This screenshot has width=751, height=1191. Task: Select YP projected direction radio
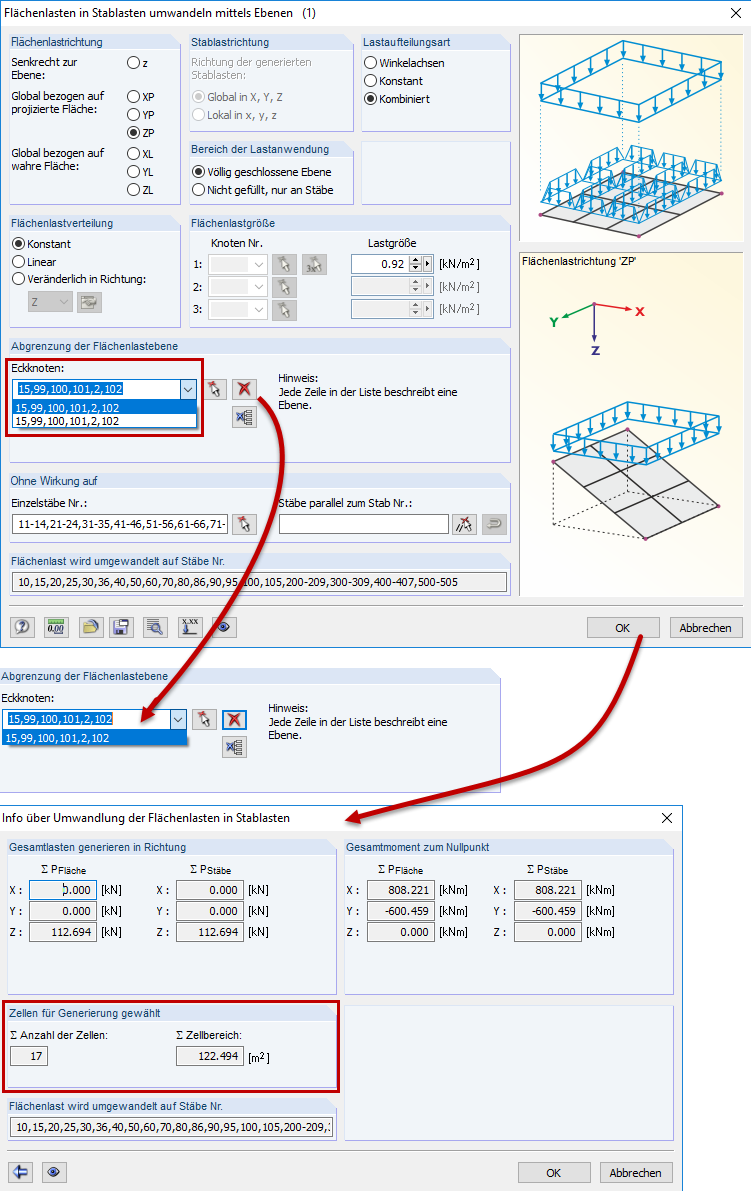[134, 115]
